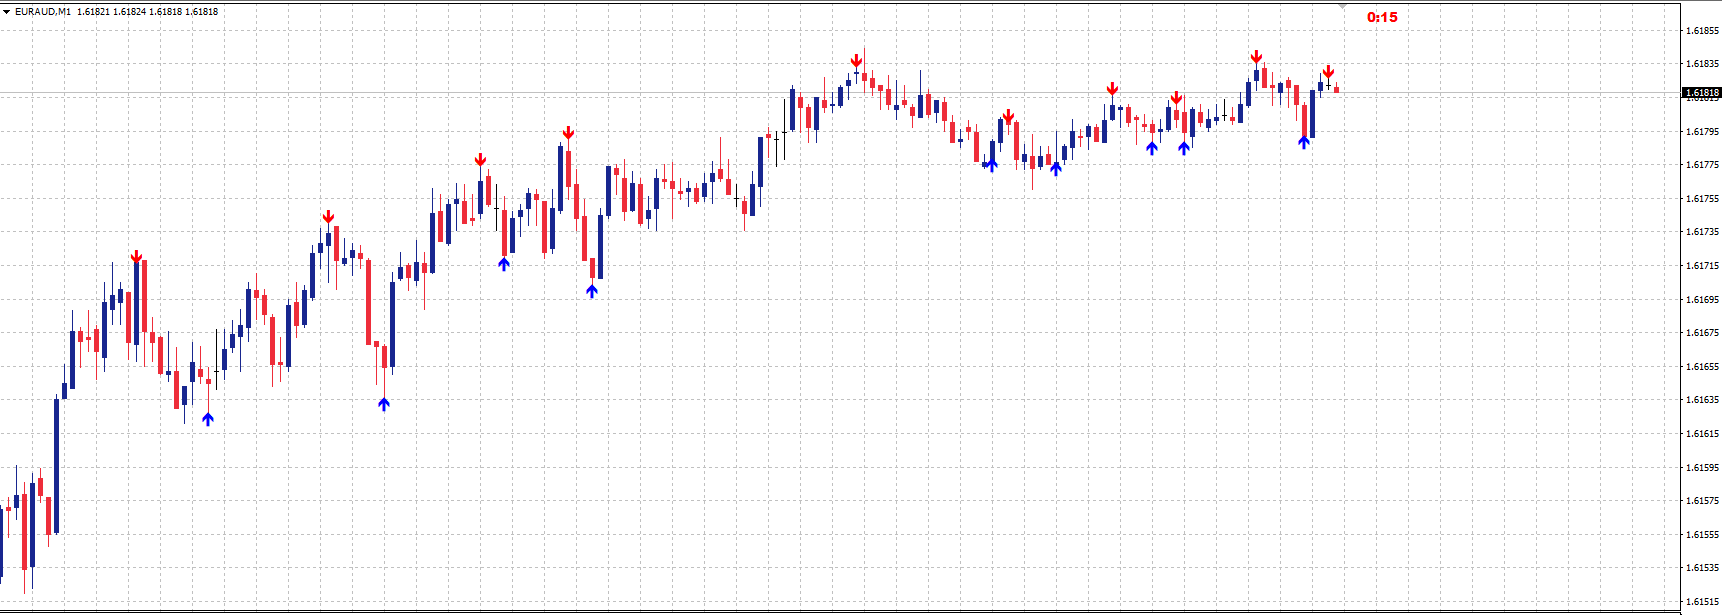Image resolution: width=1722 pixels, height=615 pixels.
Task: Click the 1.61555 price scale label
Action: coord(1702,535)
